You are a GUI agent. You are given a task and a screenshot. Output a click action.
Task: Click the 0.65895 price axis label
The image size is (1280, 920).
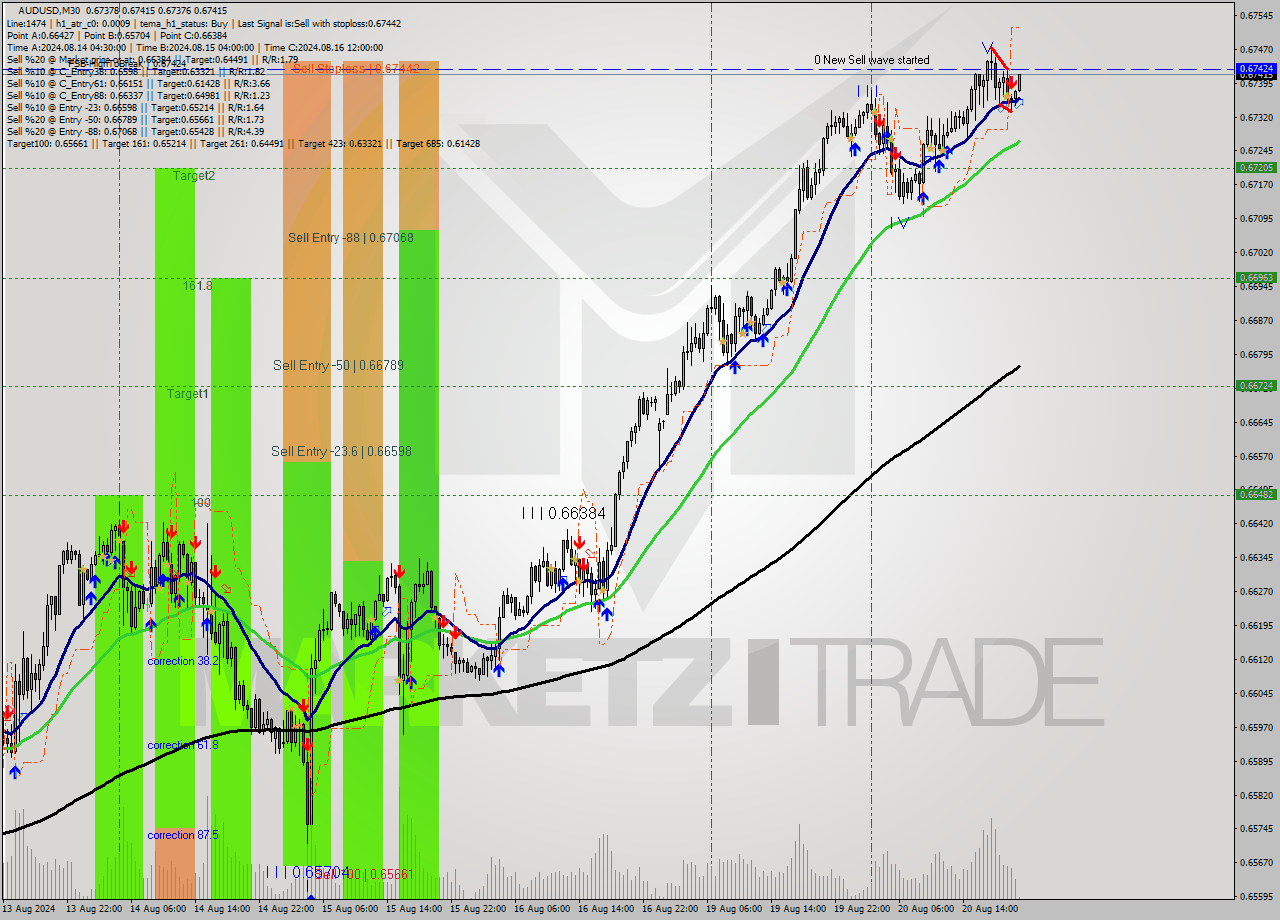click(x=1256, y=761)
